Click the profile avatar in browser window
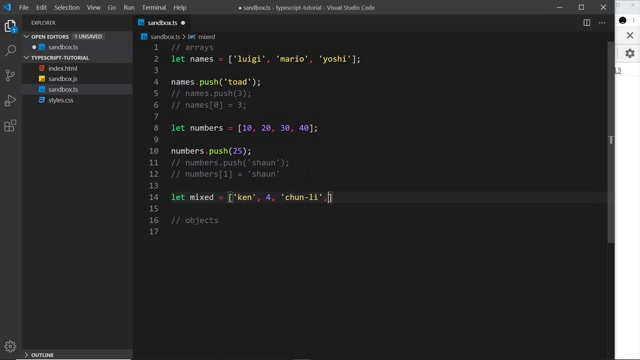 (622, 20)
